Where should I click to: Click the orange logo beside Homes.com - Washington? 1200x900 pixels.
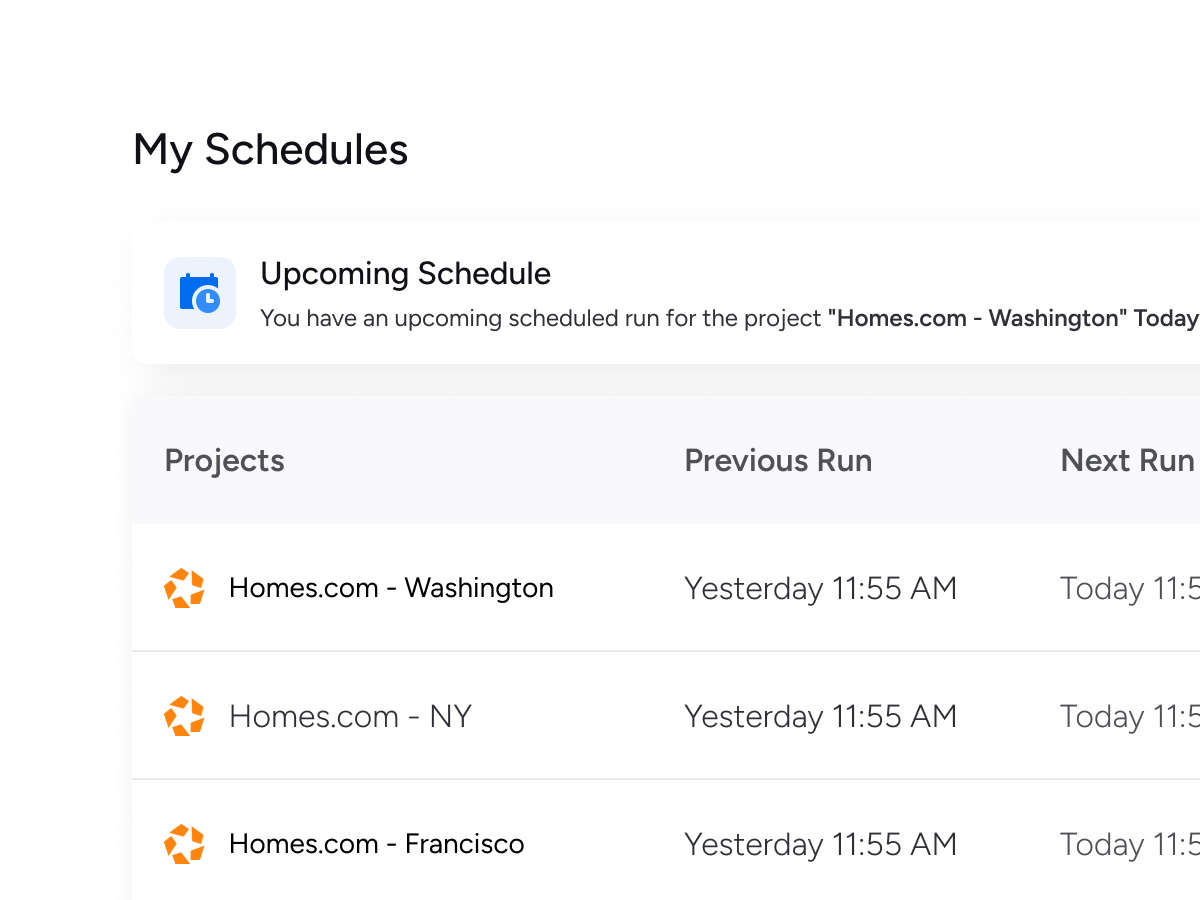(184, 588)
